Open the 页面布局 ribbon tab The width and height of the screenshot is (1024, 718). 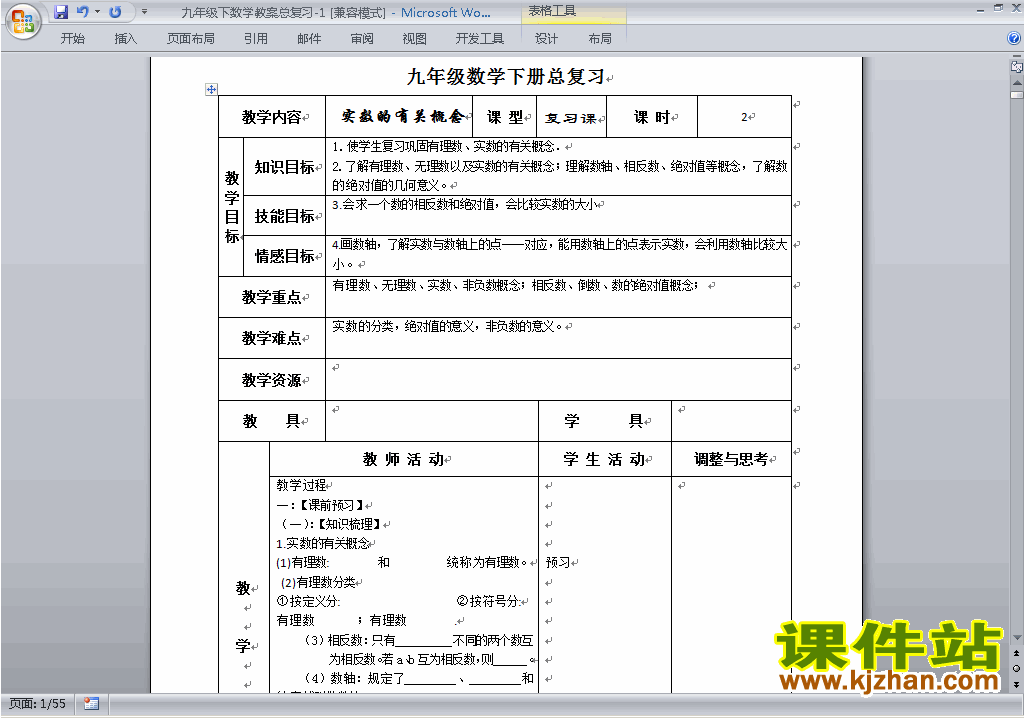click(x=191, y=39)
